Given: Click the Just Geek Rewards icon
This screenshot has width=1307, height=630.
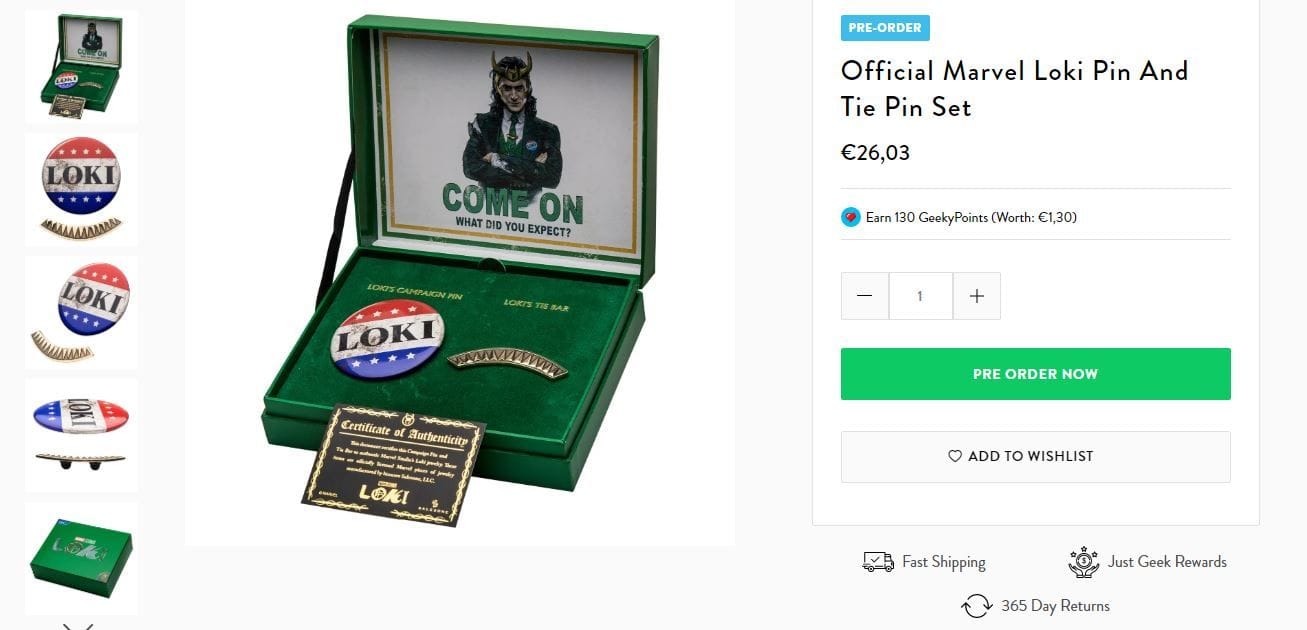Looking at the screenshot, I should pyautogui.click(x=1084, y=562).
